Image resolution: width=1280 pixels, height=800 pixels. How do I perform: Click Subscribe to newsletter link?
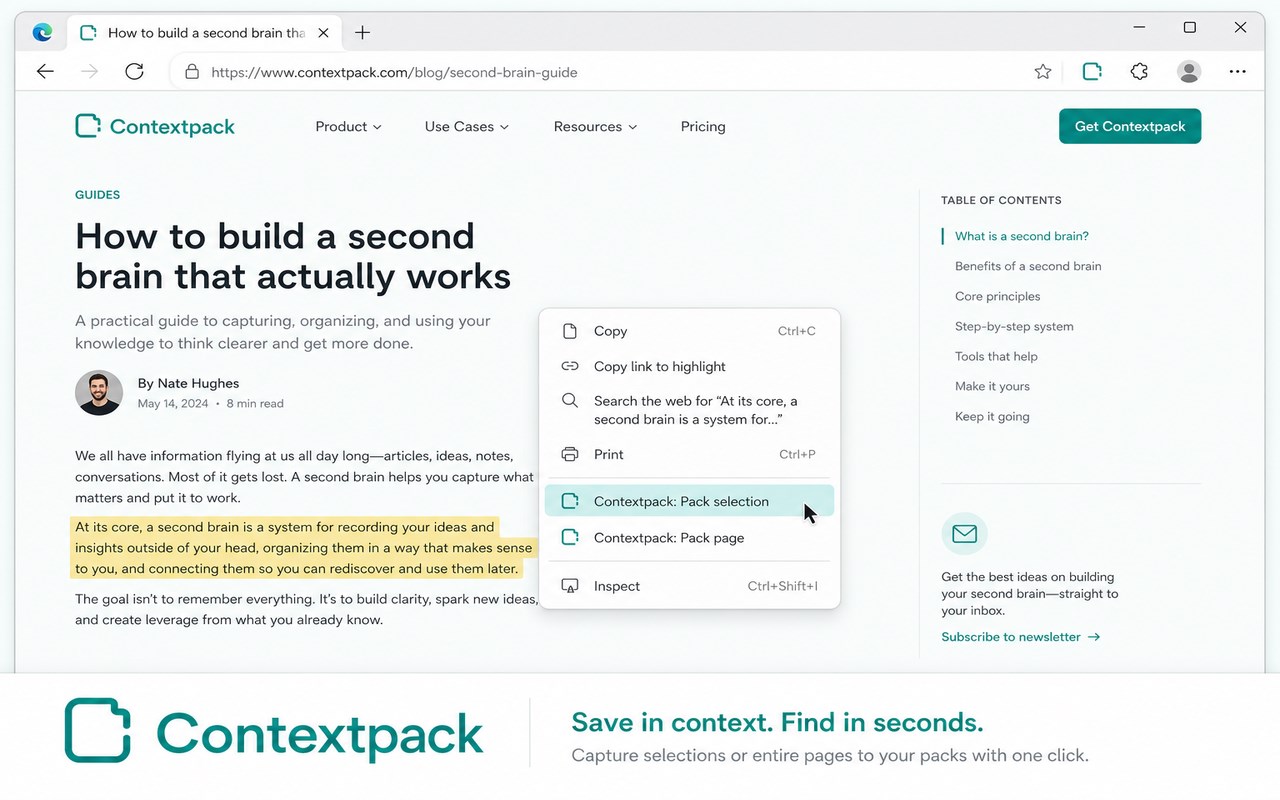[1021, 637]
